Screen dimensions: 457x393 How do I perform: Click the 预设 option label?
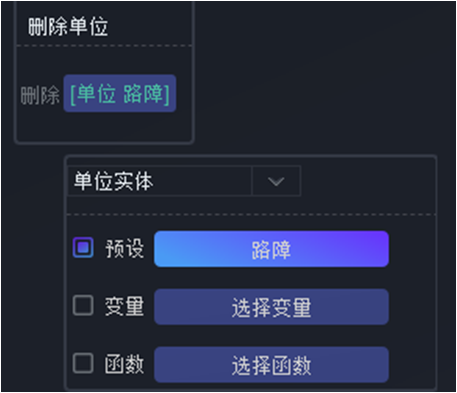click(x=124, y=248)
